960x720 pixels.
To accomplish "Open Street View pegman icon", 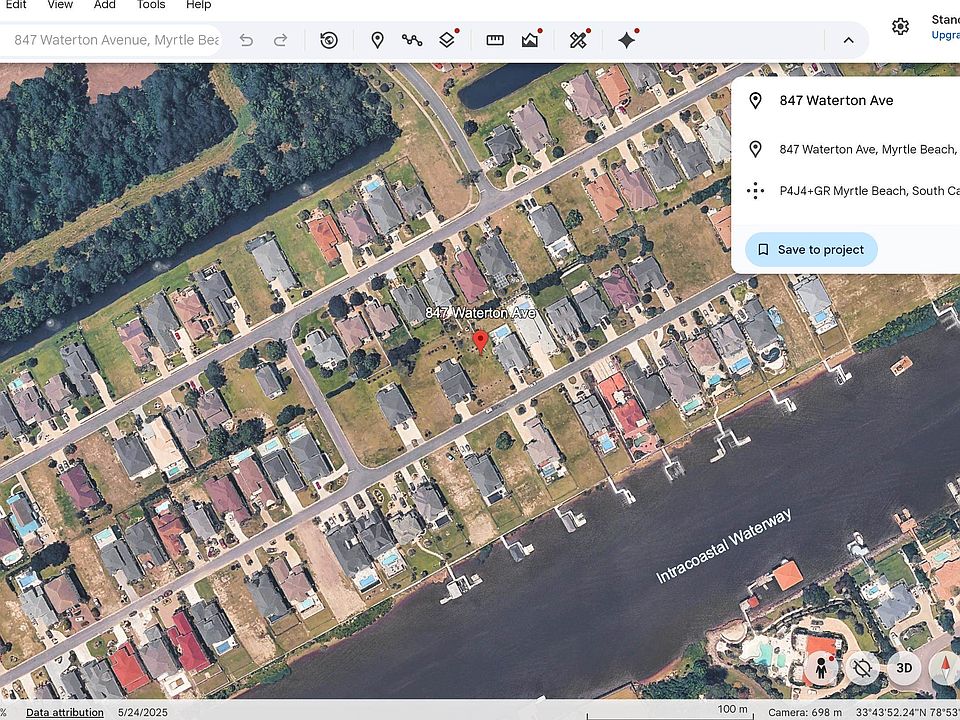I will 822,667.
